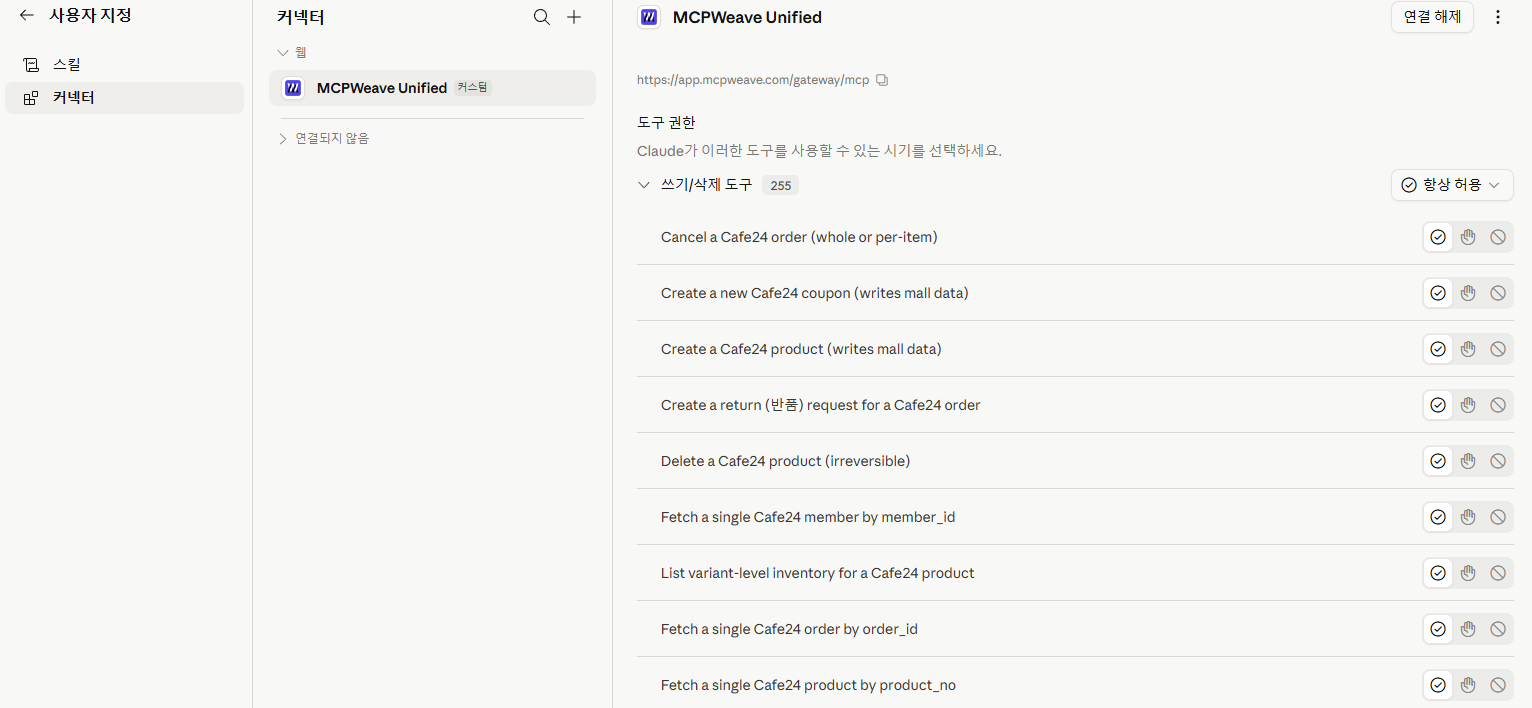
Task: Set needs-approval hand icon for Create a Cafe24 product
Action: point(1468,349)
